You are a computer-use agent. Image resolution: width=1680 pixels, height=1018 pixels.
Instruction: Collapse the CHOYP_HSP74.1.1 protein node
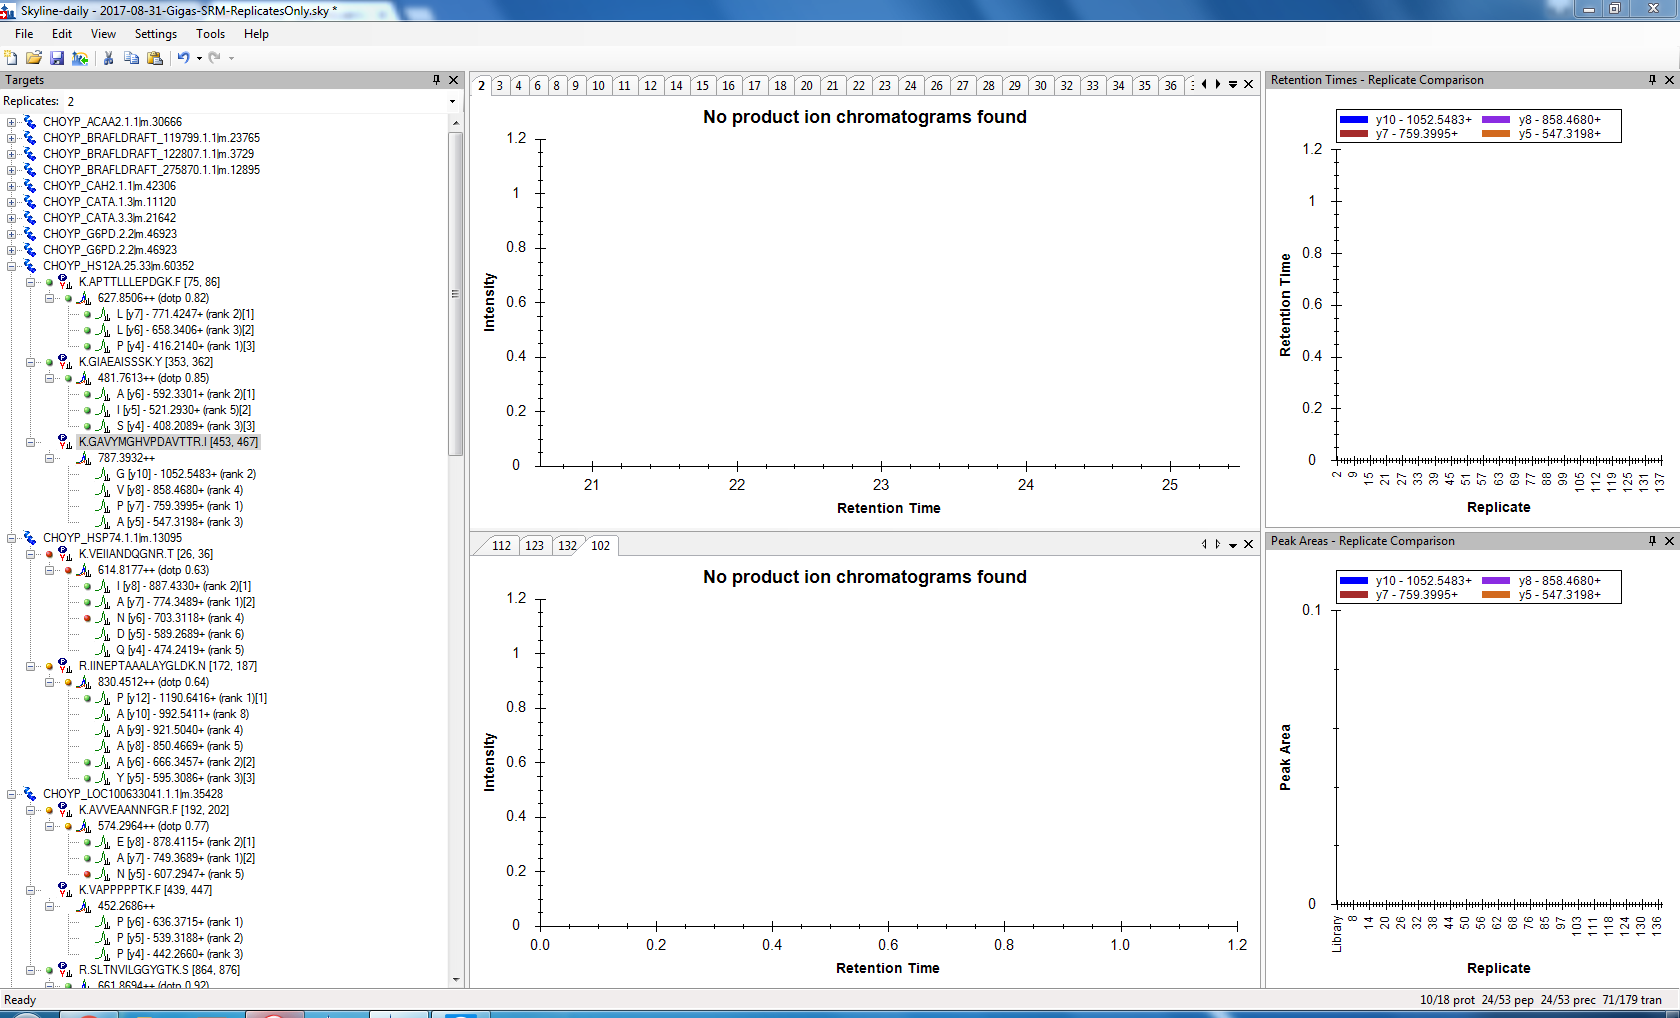(12, 538)
